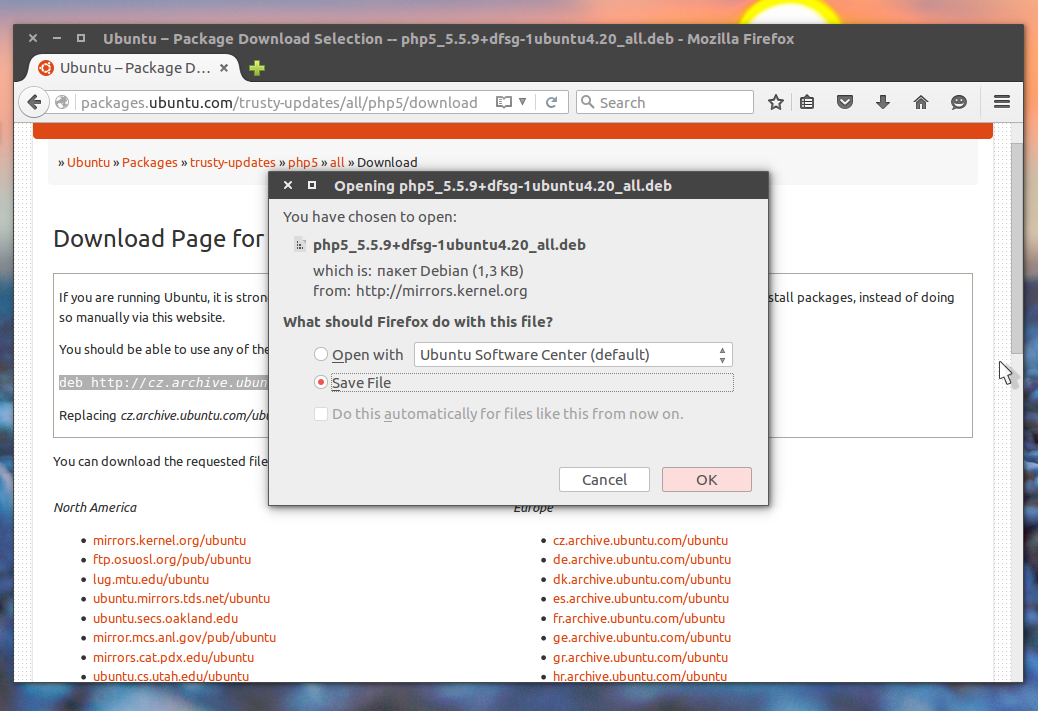Select the Ubuntu – Package D… tab
This screenshot has height=711, width=1038.
[134, 68]
